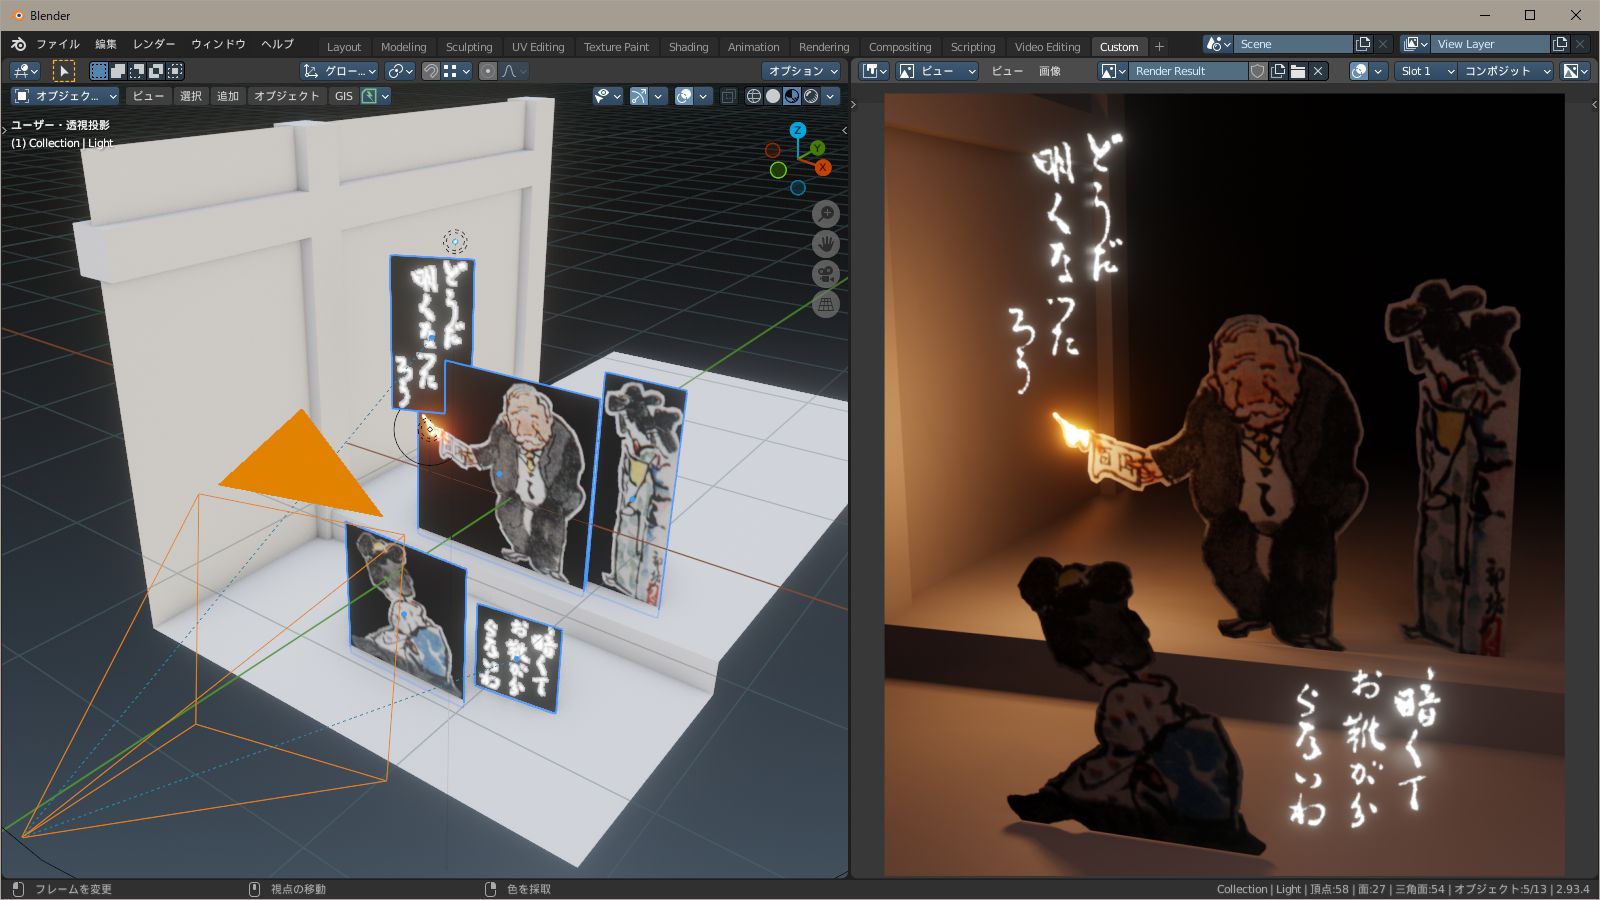Open the snapping options dropdown
The width and height of the screenshot is (1600, 900).
[456, 71]
